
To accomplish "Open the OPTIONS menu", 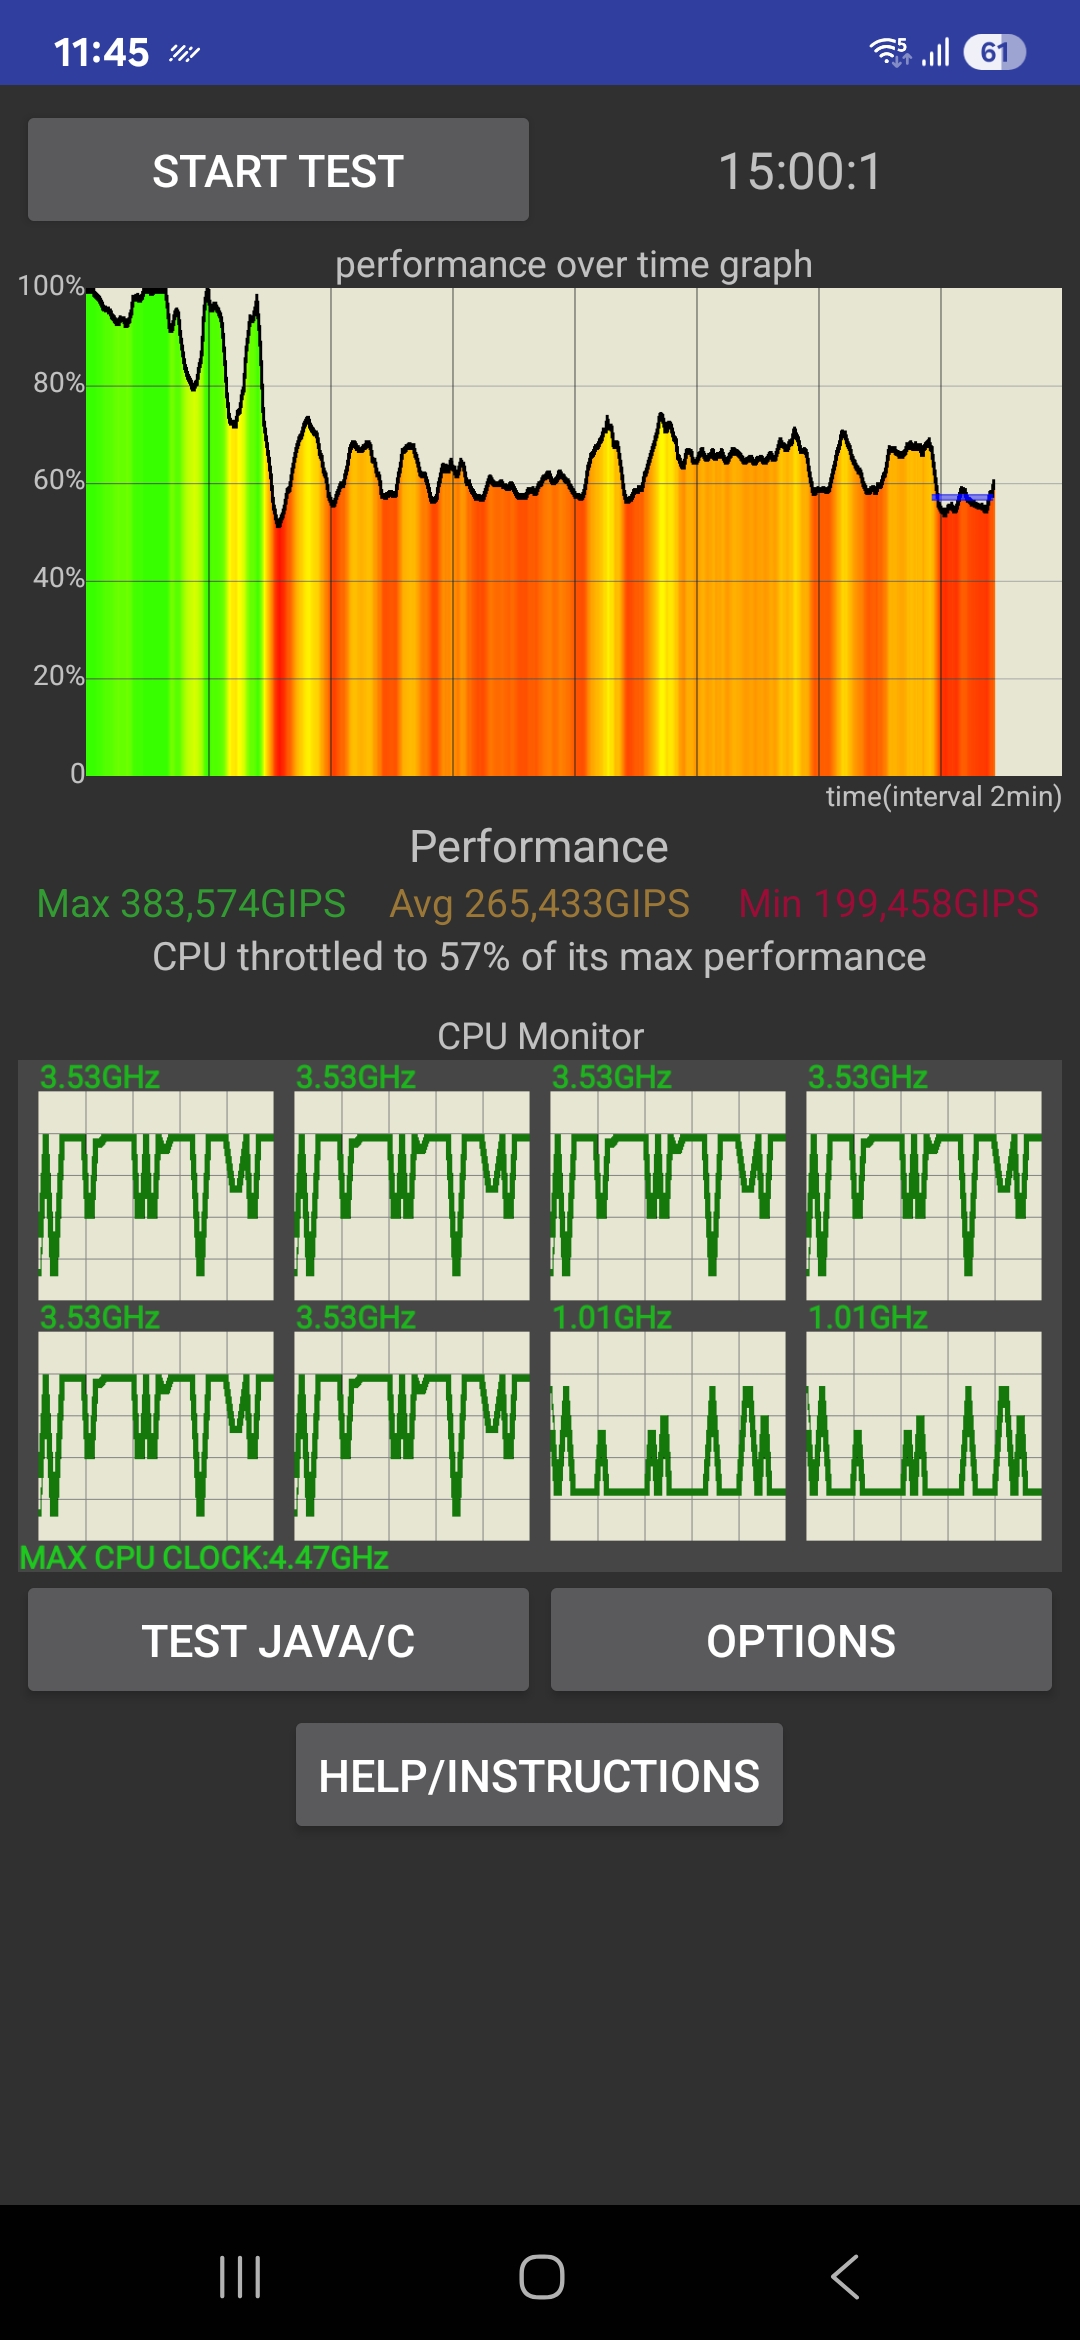I will click(801, 1640).
